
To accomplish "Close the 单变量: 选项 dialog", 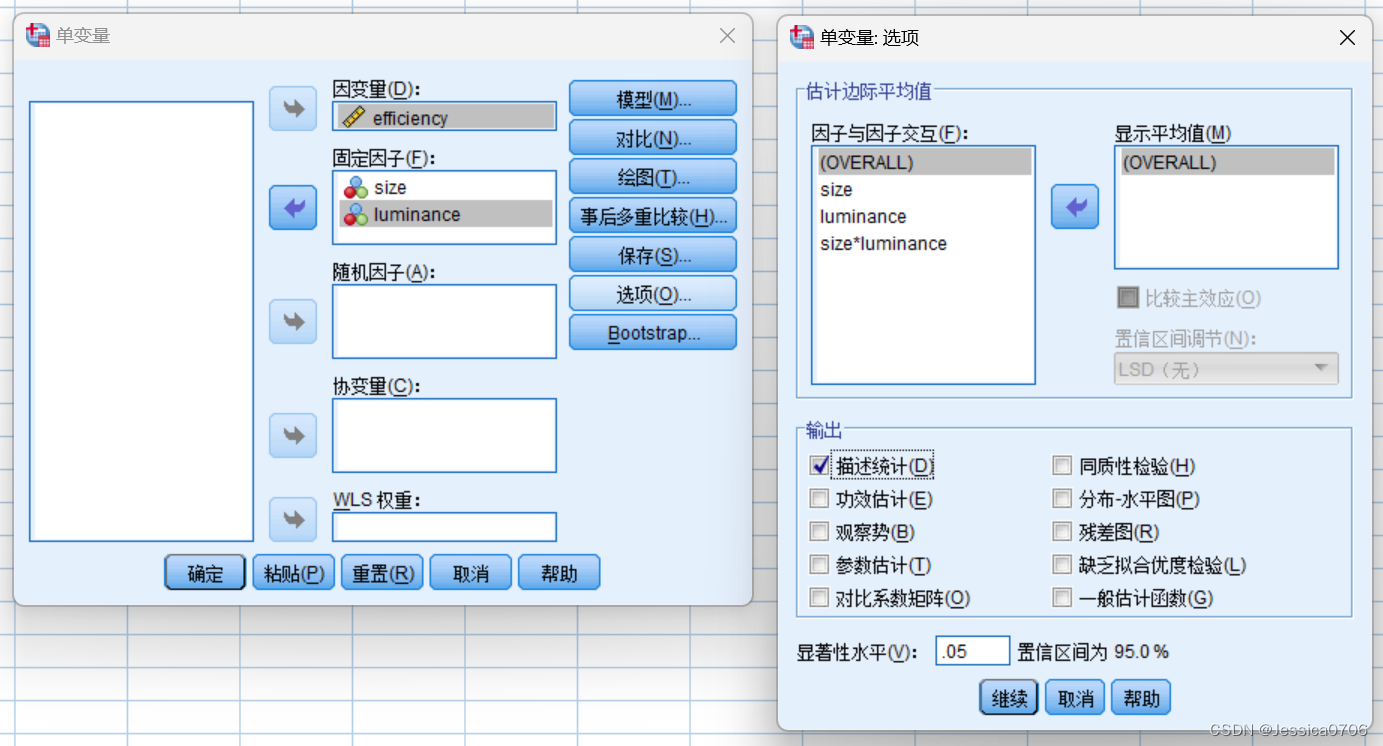I will pyautogui.click(x=1348, y=38).
